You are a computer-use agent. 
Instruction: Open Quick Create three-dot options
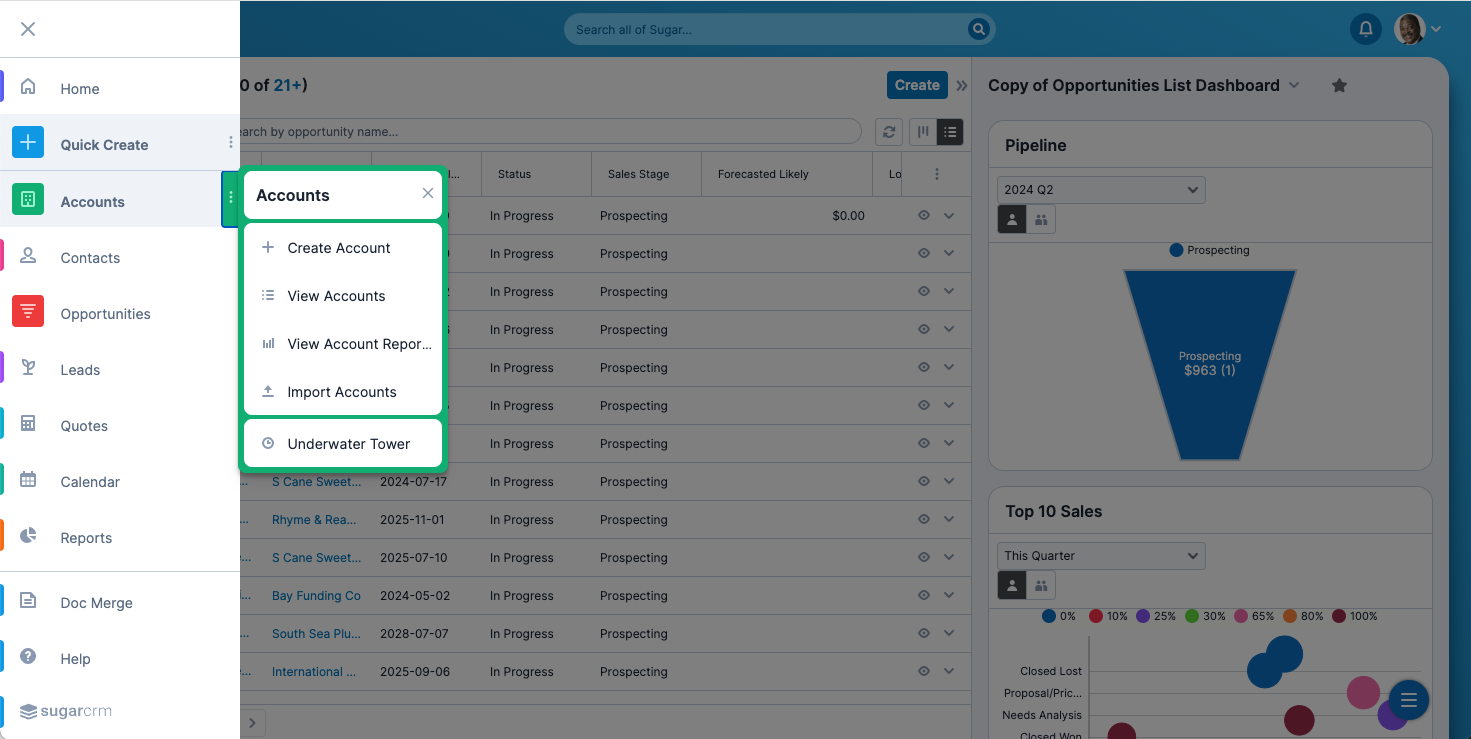[231, 143]
